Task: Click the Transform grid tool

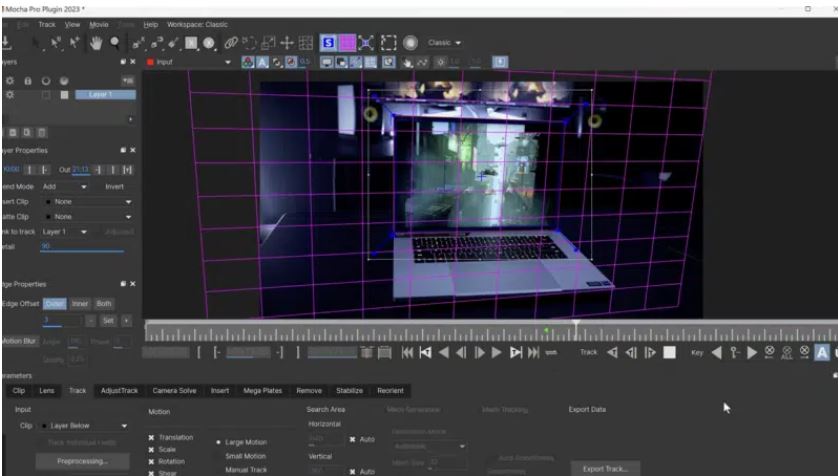Action: tap(306, 43)
